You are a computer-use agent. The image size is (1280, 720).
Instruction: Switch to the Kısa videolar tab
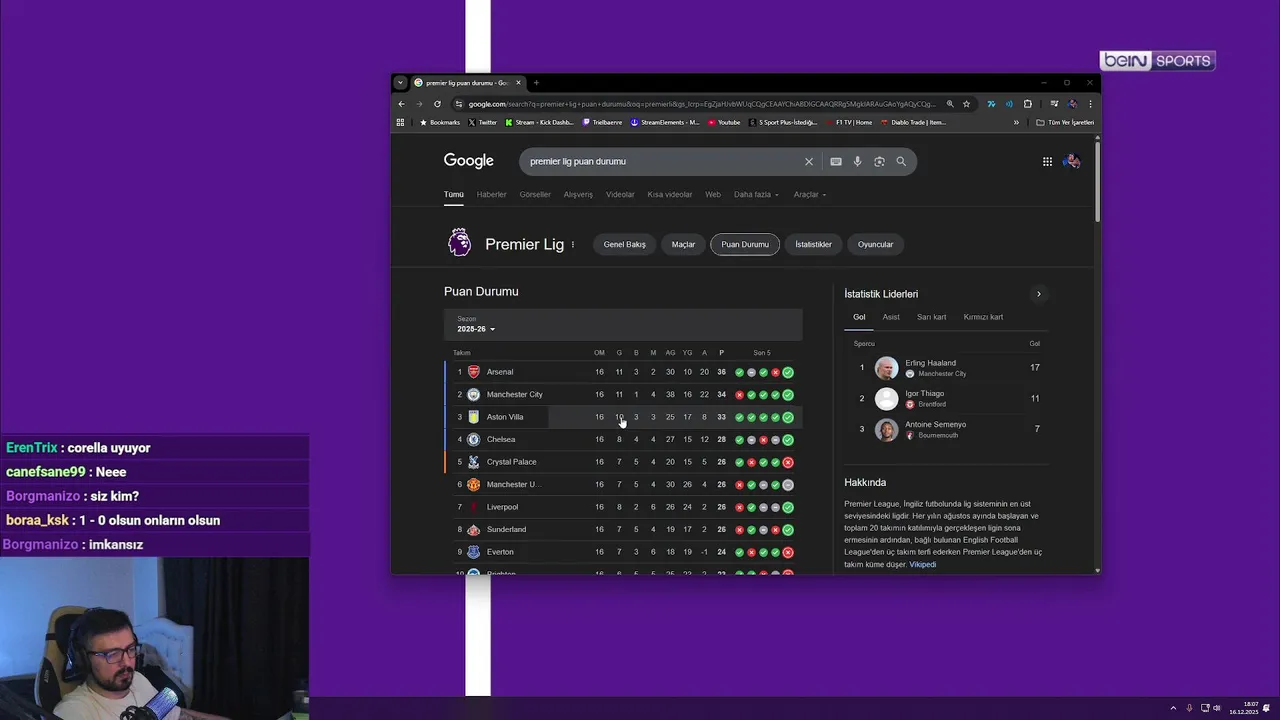(x=670, y=194)
